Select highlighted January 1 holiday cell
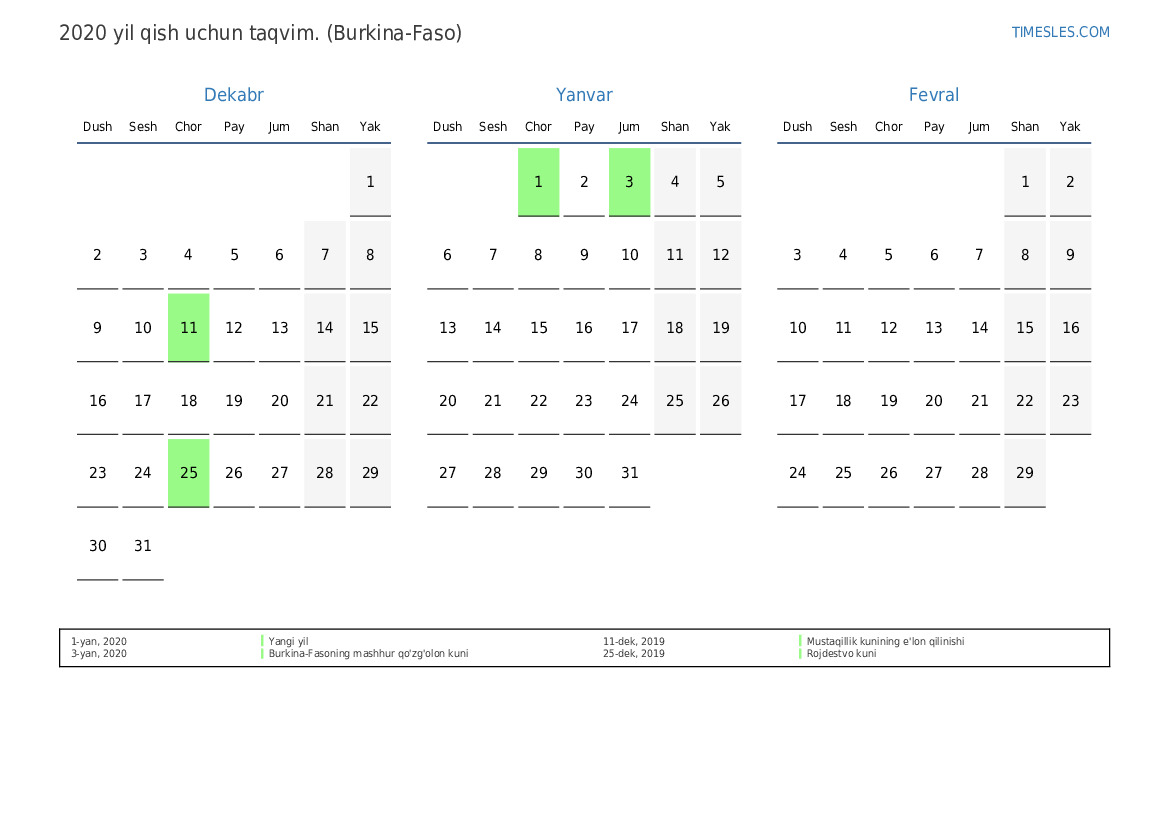1169x827 pixels. click(x=538, y=182)
